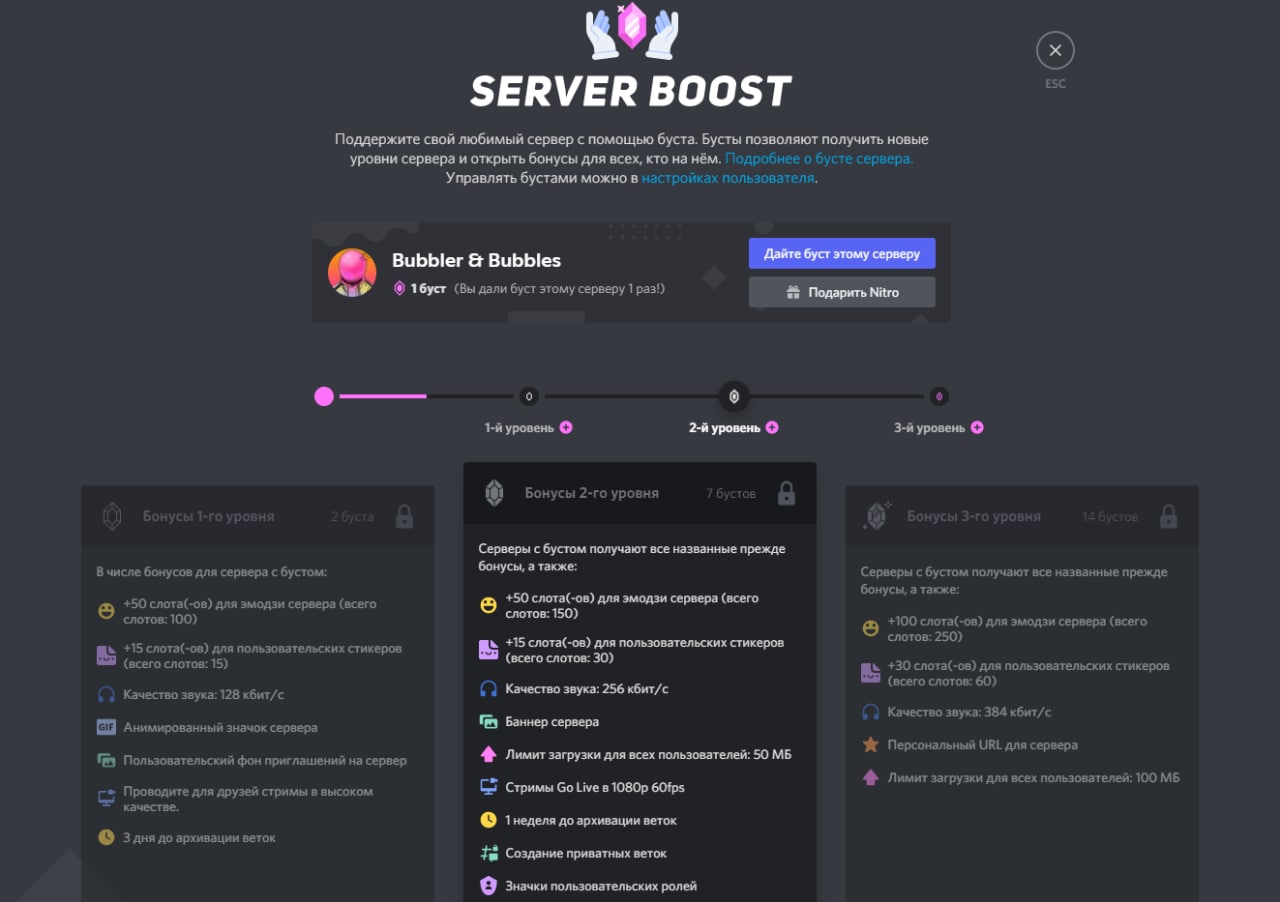This screenshot has width=1280, height=902.
Task: Click the 'Бонусы 1-го уровня' heading
Action: coord(208,516)
